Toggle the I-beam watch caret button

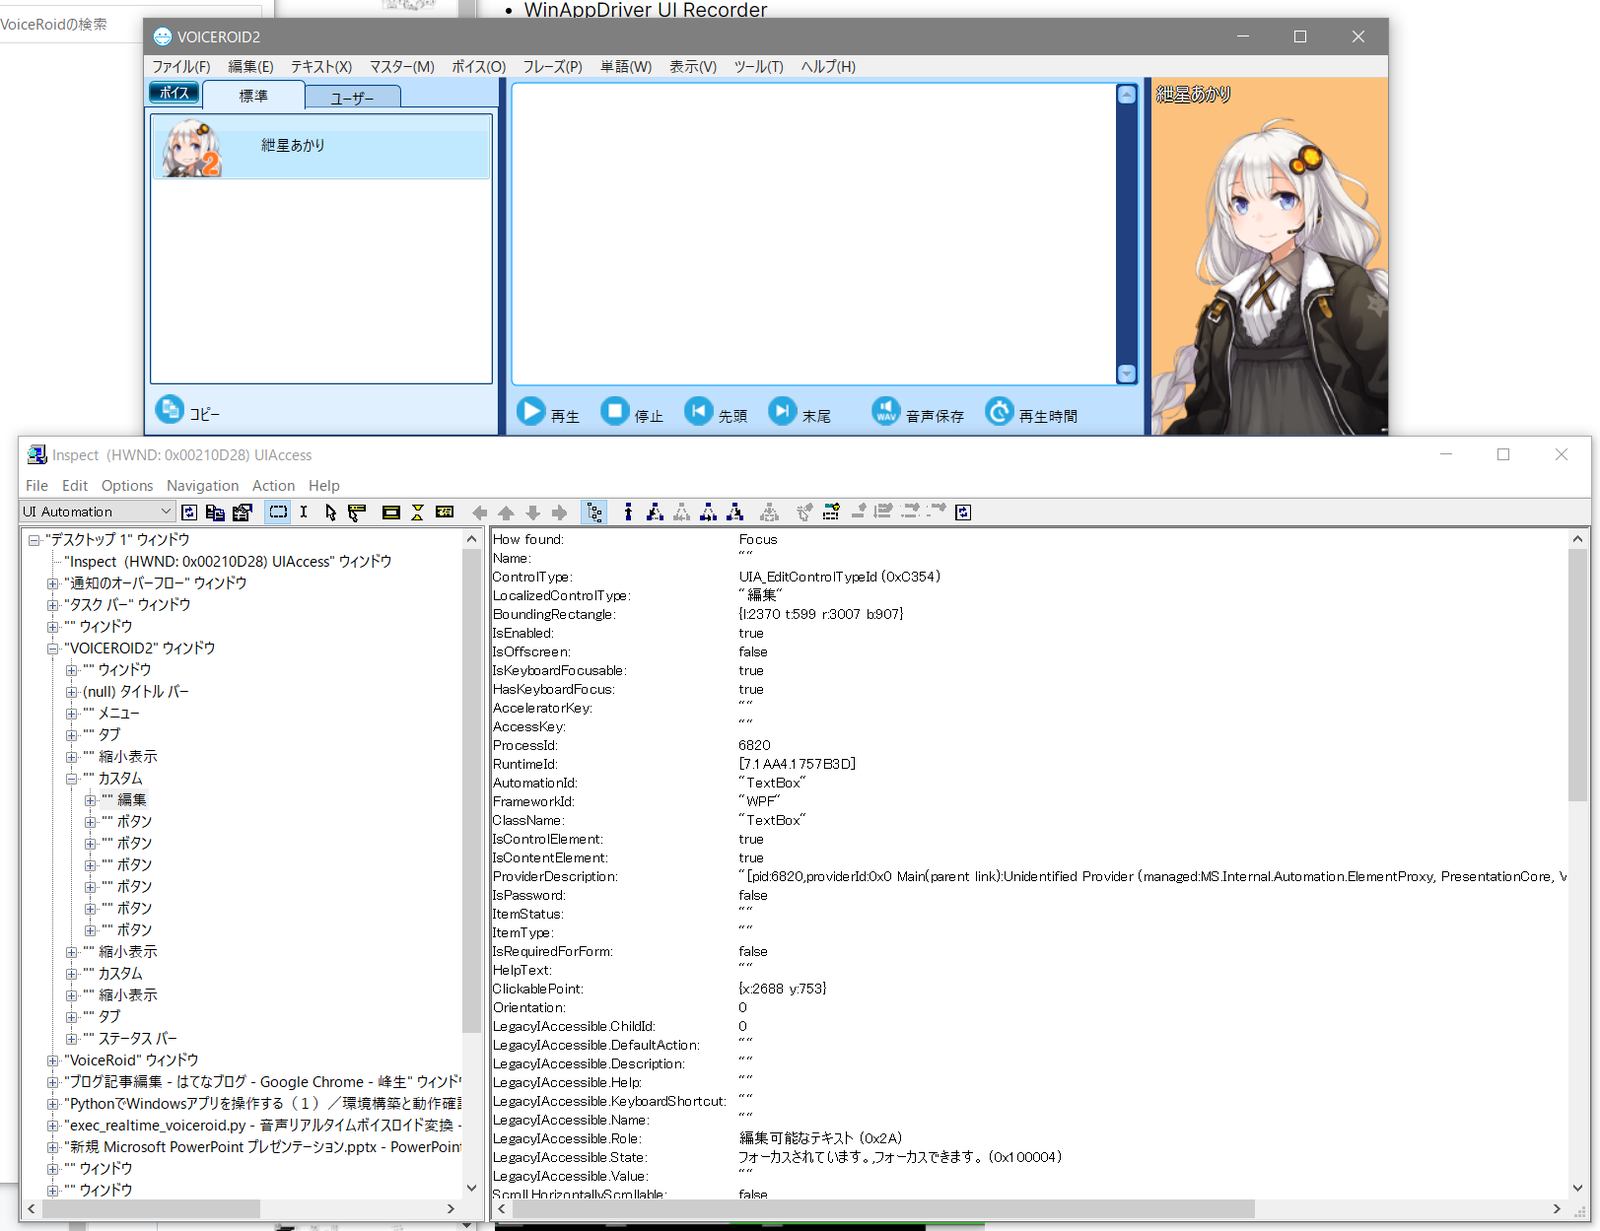pyautogui.click(x=304, y=512)
